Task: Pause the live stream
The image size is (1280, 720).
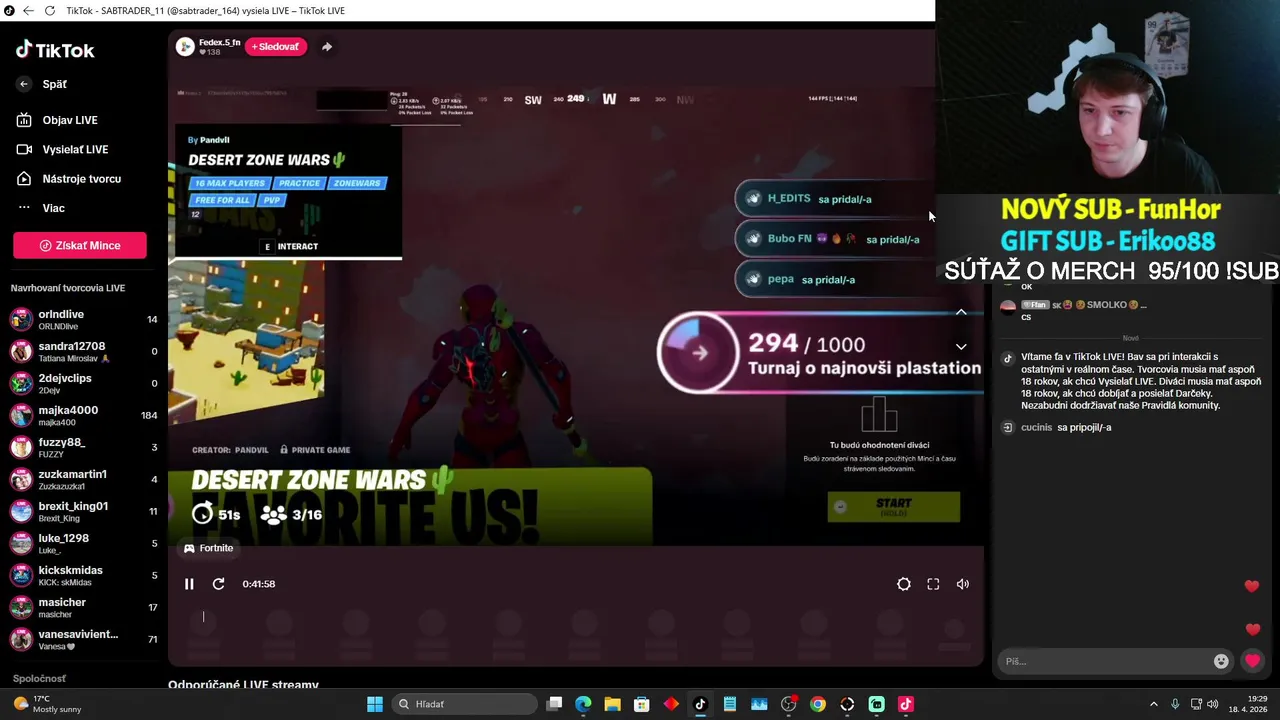Action: click(189, 584)
